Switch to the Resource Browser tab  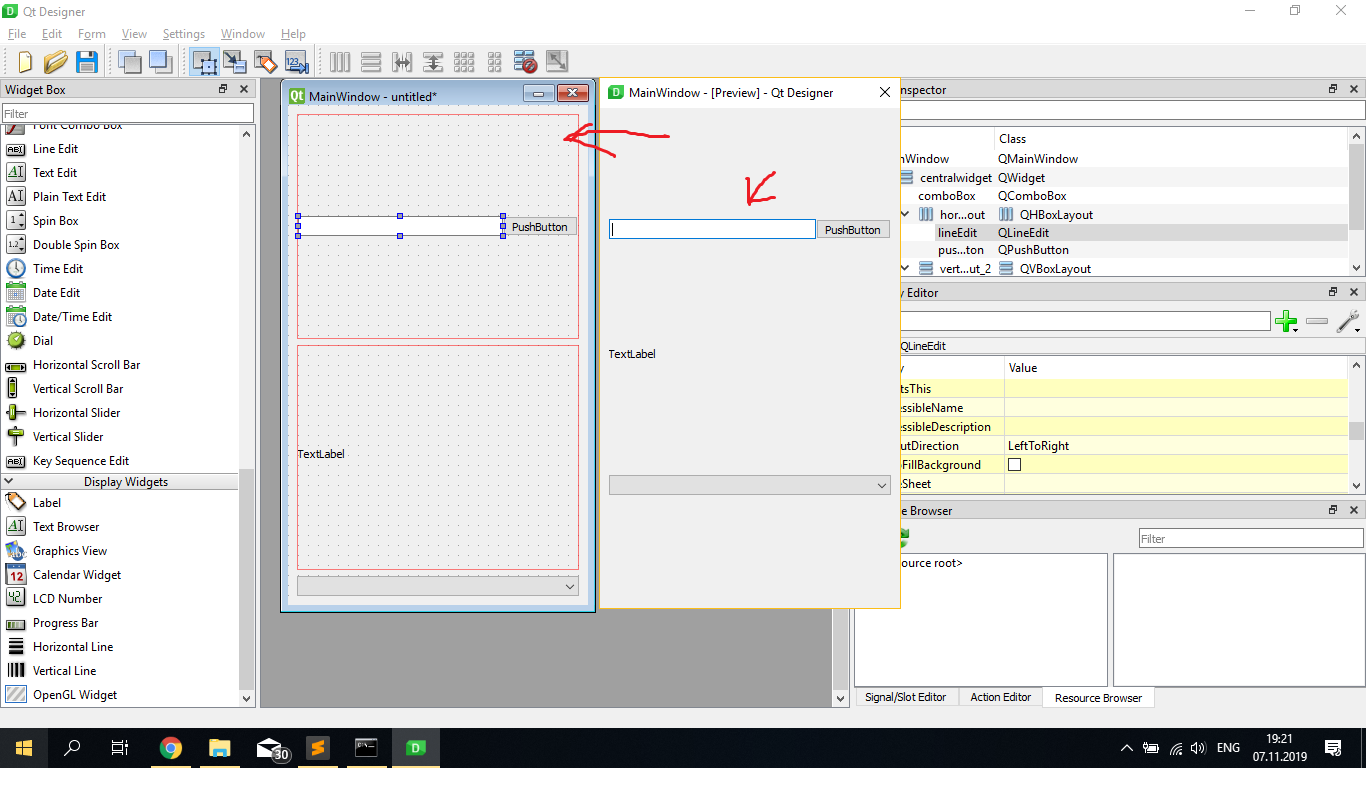(x=1098, y=698)
